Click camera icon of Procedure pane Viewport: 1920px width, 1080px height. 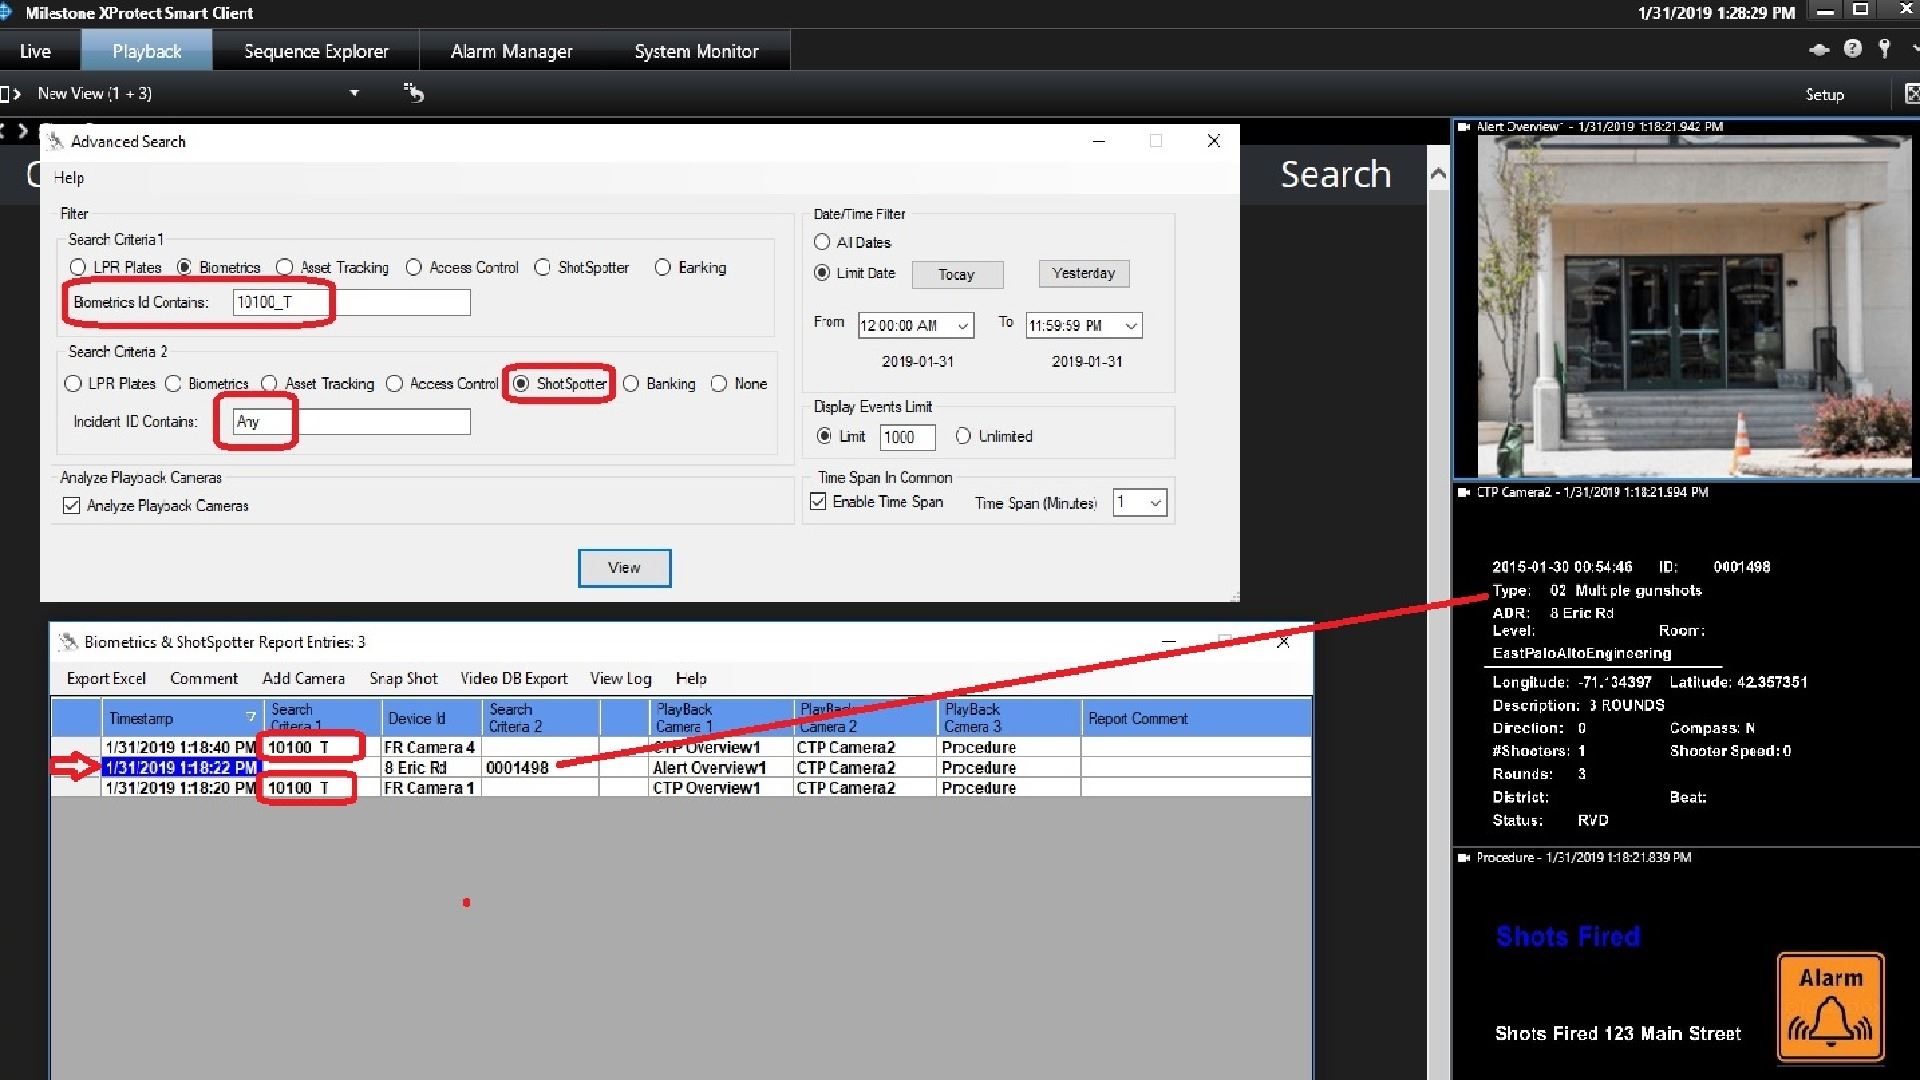[1464, 857]
